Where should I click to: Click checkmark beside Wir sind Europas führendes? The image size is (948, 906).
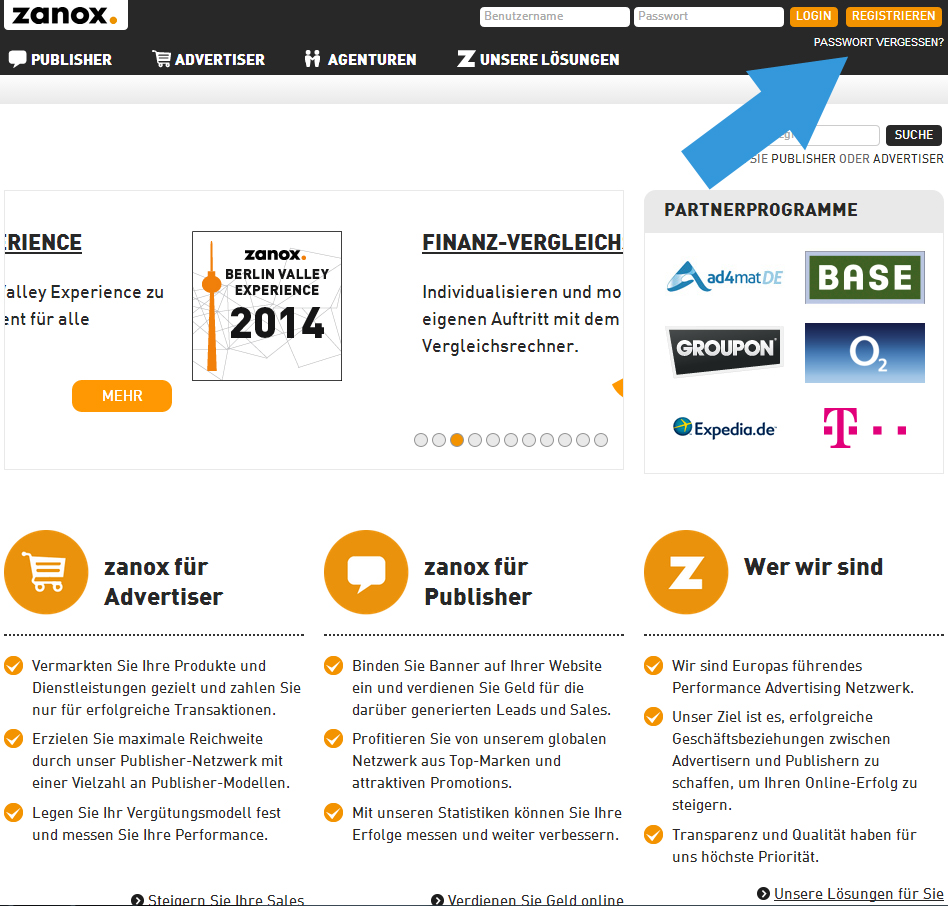[653, 665]
